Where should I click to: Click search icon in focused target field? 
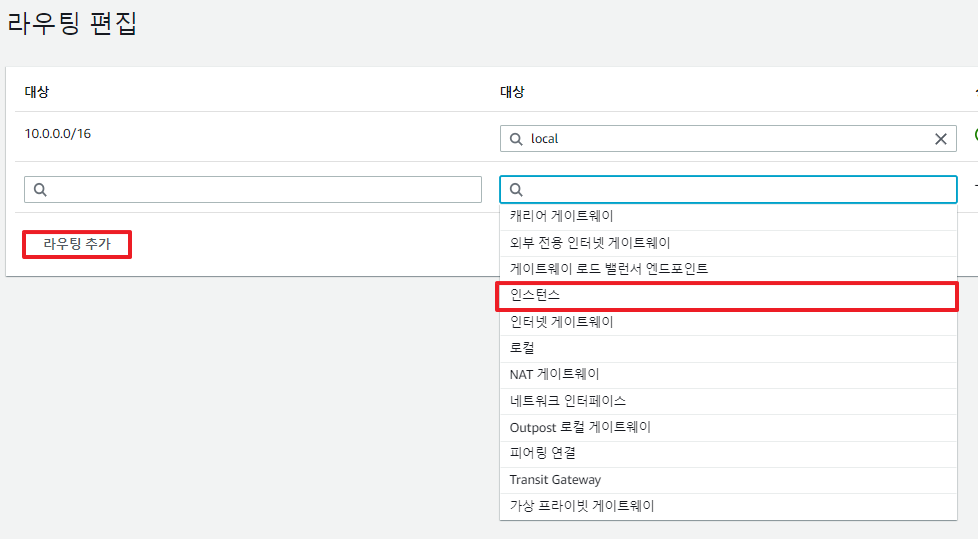pos(516,190)
